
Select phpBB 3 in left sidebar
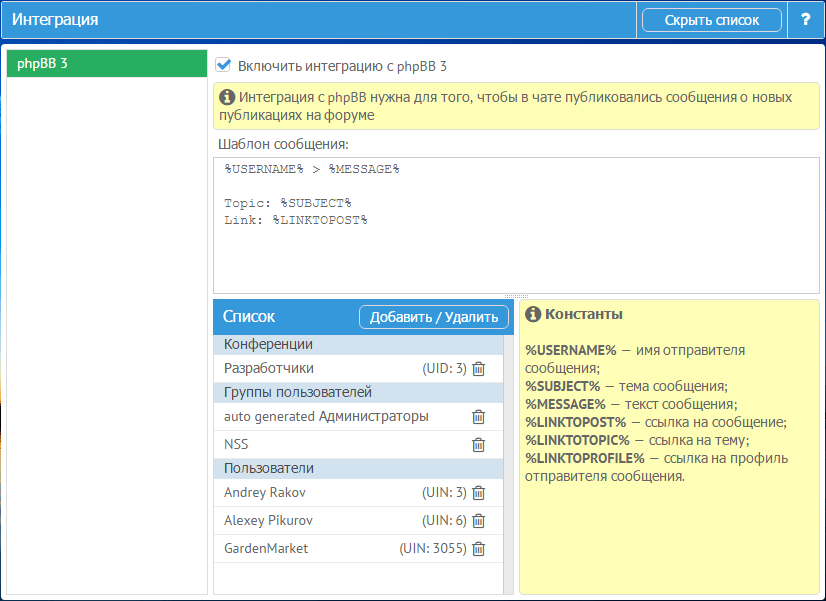tap(105, 64)
